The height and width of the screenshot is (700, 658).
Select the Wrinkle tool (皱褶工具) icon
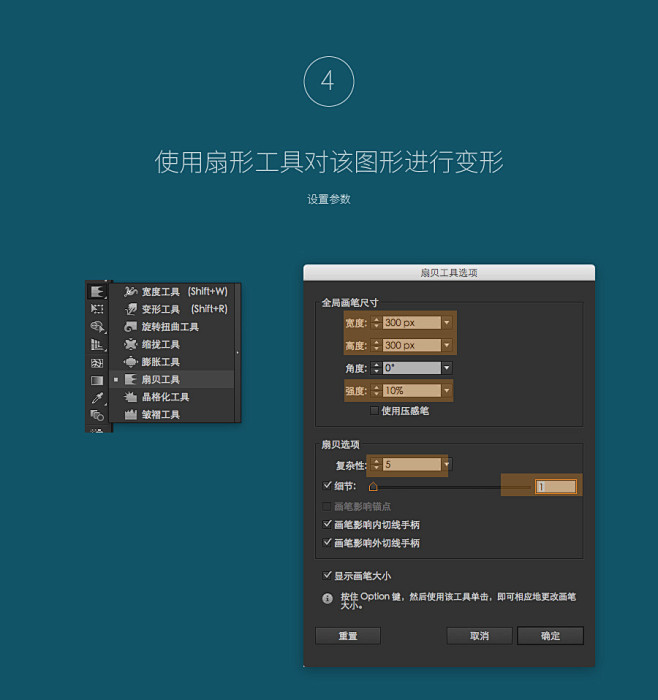coord(131,414)
